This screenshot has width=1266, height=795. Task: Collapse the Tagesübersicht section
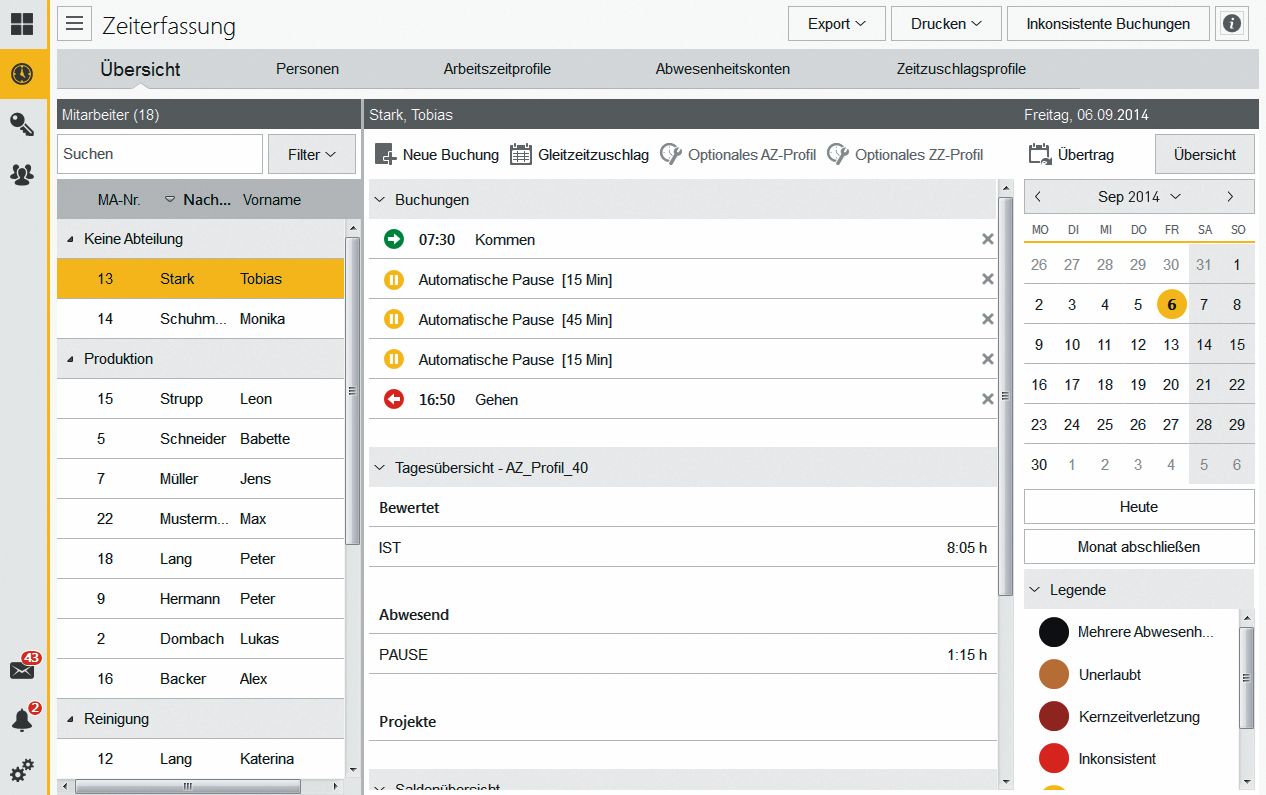coord(380,467)
